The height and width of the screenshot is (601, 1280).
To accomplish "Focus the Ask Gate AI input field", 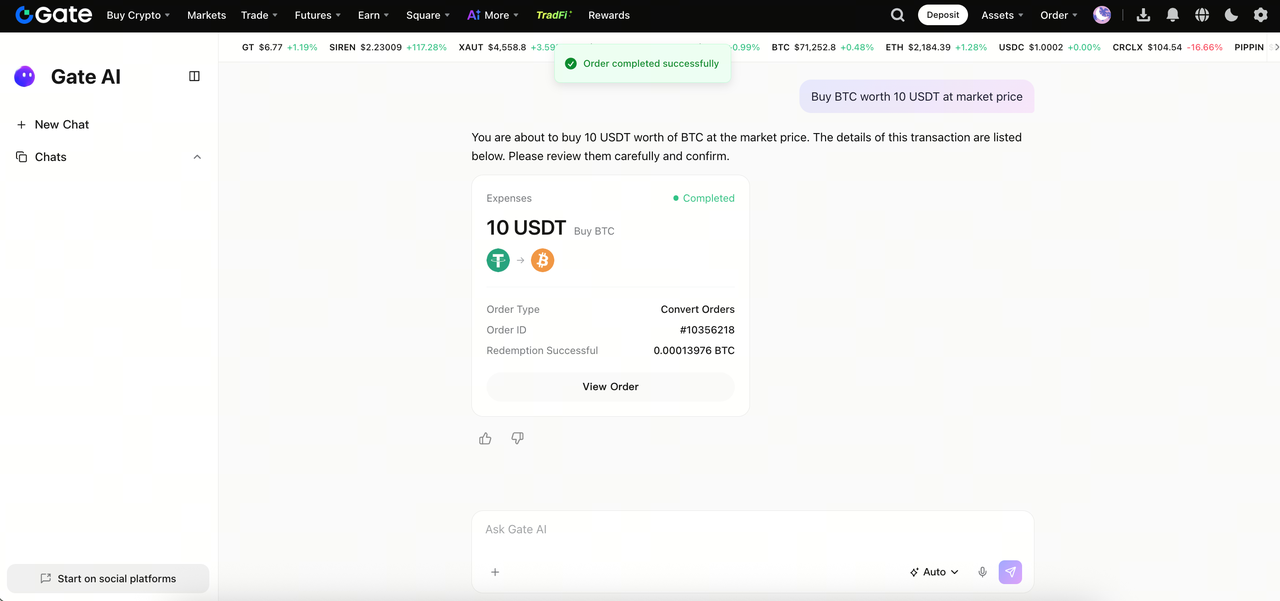I will (750, 529).
